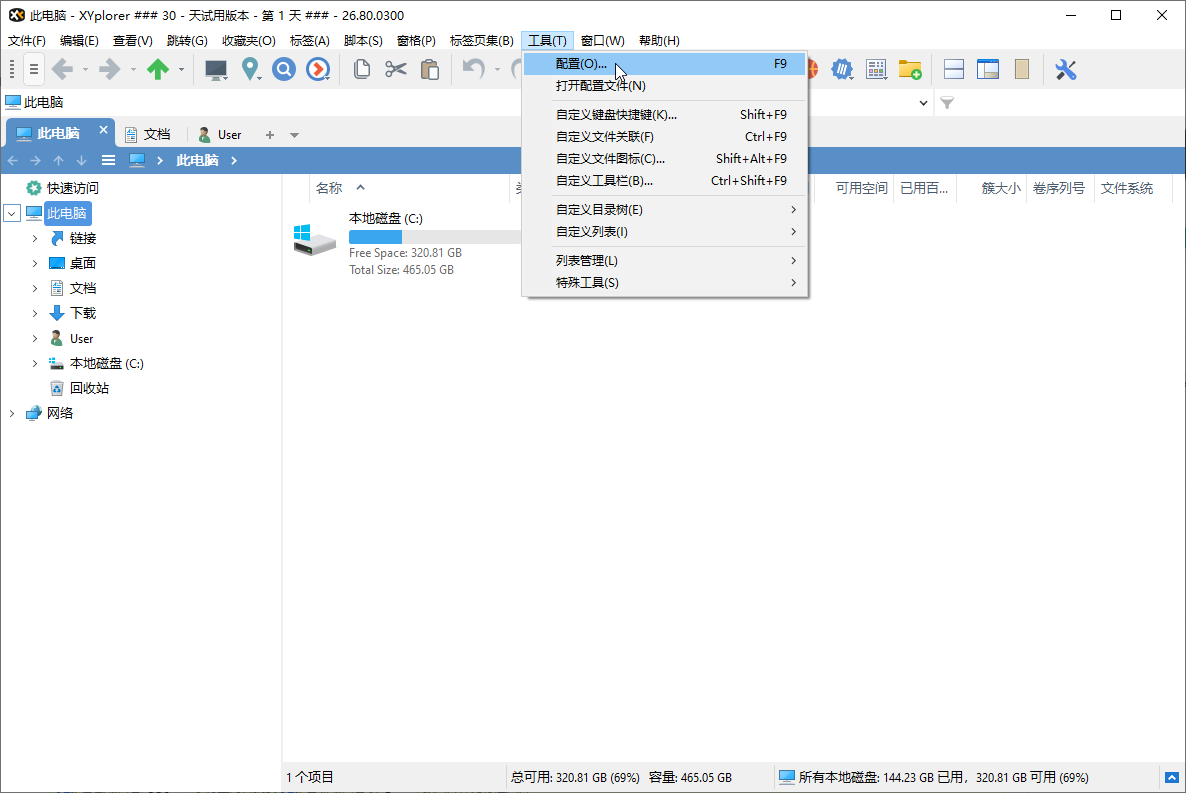Viewport: 1186px width, 793px height.
Task: Open Configuration via wrench icon
Action: [x=1065, y=70]
